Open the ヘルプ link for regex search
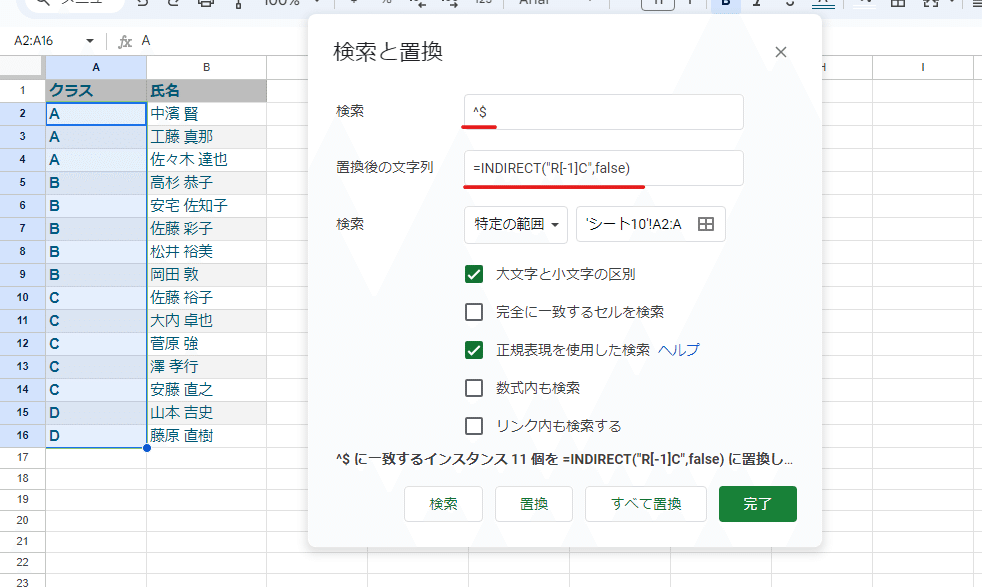This screenshot has width=982, height=587. point(678,350)
